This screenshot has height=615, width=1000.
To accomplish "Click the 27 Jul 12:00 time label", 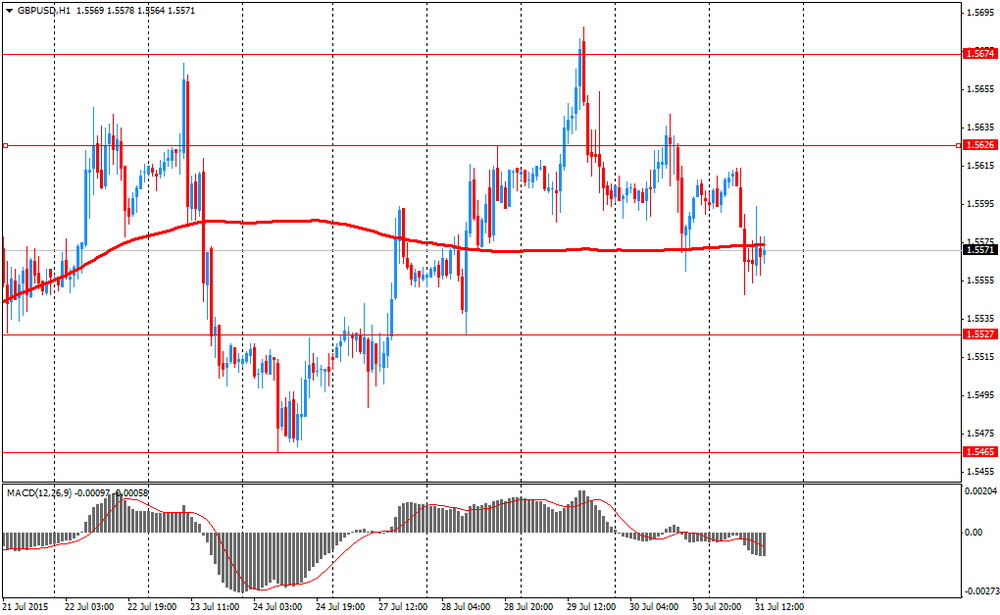I will pyautogui.click(x=402, y=606).
